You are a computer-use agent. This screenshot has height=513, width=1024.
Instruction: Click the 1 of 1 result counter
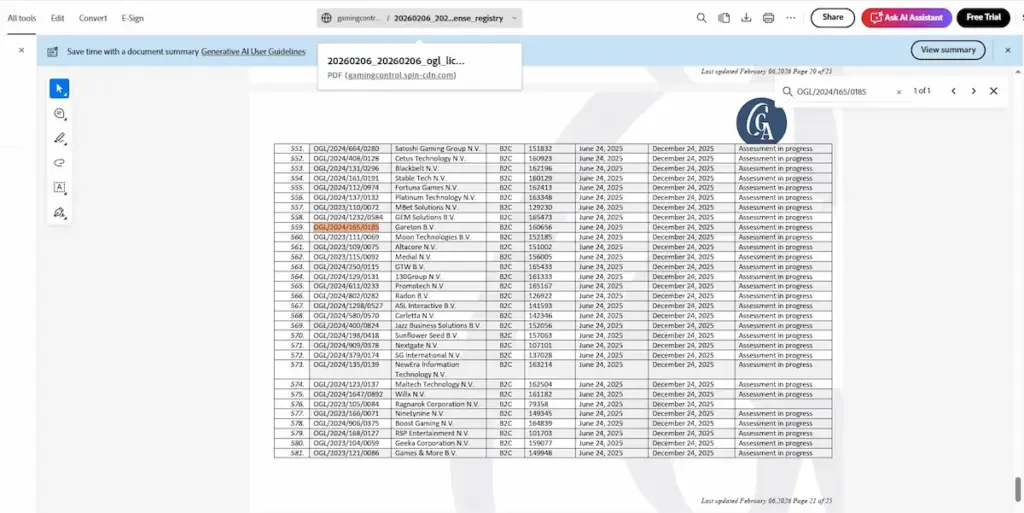921,91
